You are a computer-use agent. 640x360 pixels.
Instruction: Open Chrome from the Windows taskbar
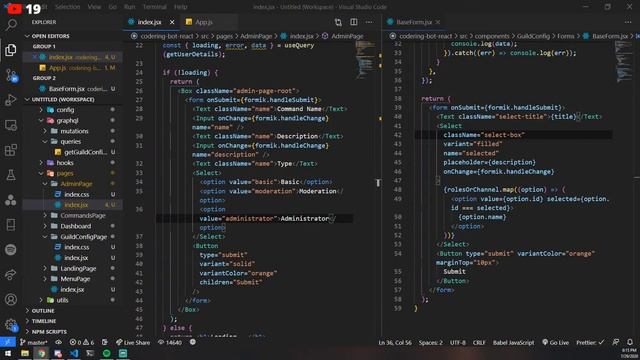tap(41, 353)
